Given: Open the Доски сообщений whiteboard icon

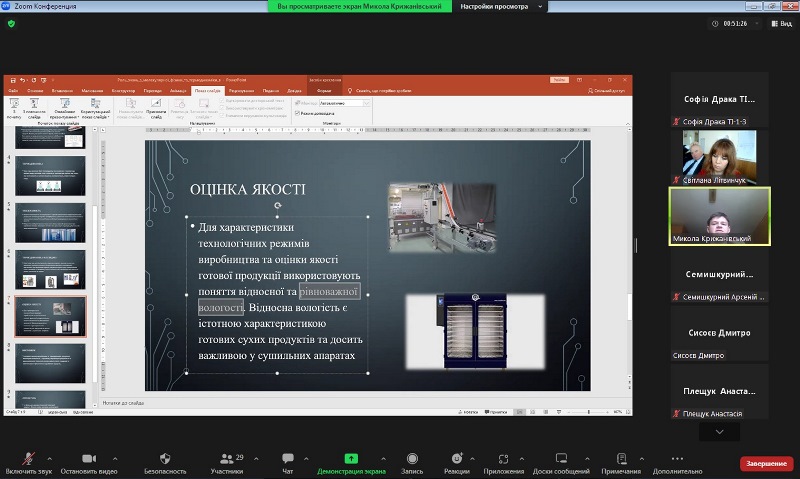Looking at the screenshot, I should (561, 457).
